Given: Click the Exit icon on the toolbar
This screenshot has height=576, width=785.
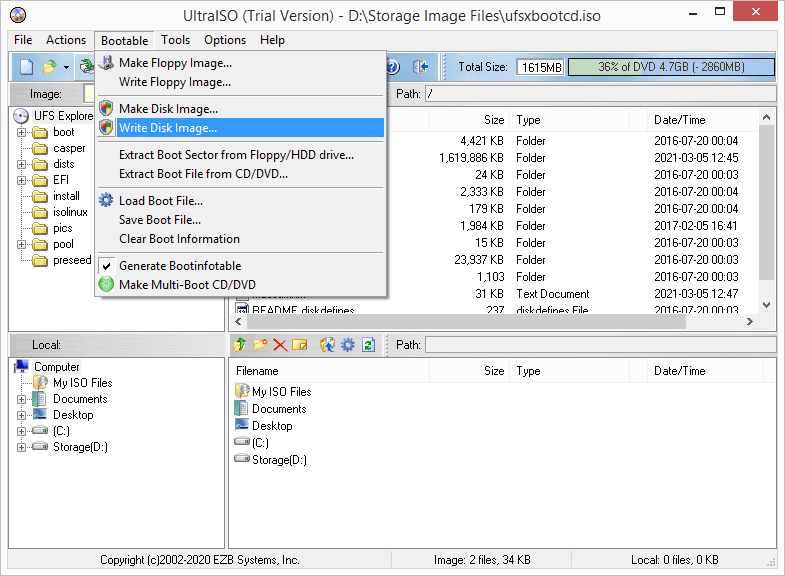Looking at the screenshot, I should [421, 67].
